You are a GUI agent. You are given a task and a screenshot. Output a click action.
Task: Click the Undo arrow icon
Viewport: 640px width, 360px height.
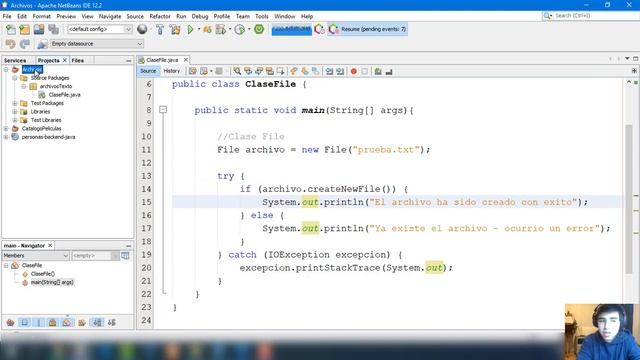(11, 44)
